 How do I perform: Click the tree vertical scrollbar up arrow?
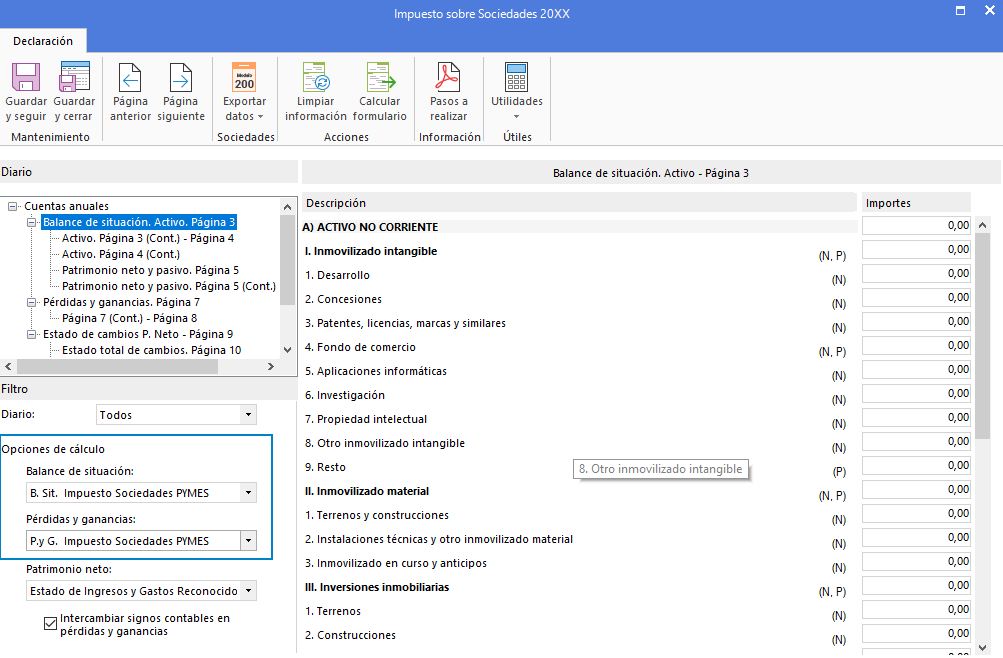tap(287, 207)
